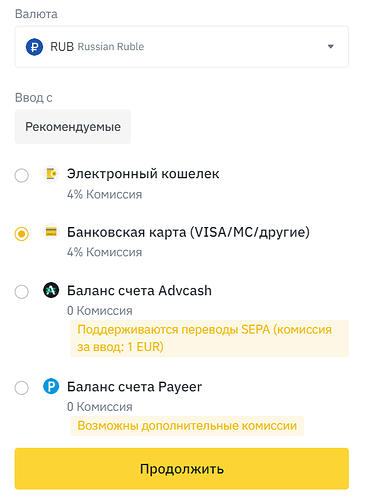Click the RUB ruble currency icon
Screen dimensions: 376x500
tap(34, 47)
